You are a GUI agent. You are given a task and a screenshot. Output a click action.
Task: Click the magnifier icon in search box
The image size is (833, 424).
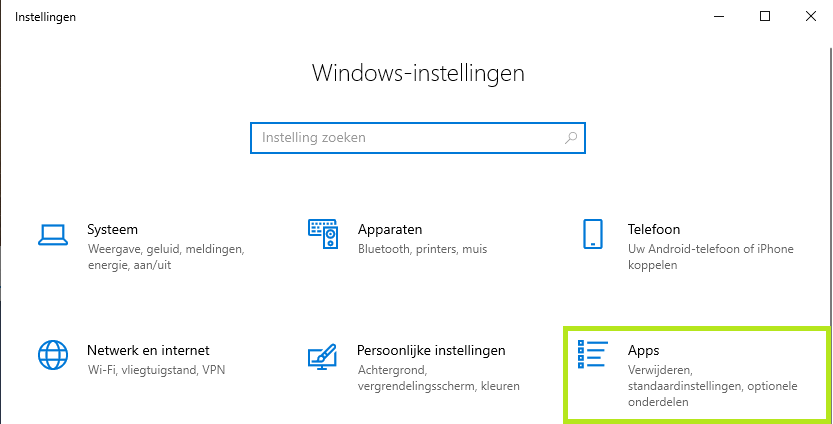(x=571, y=138)
